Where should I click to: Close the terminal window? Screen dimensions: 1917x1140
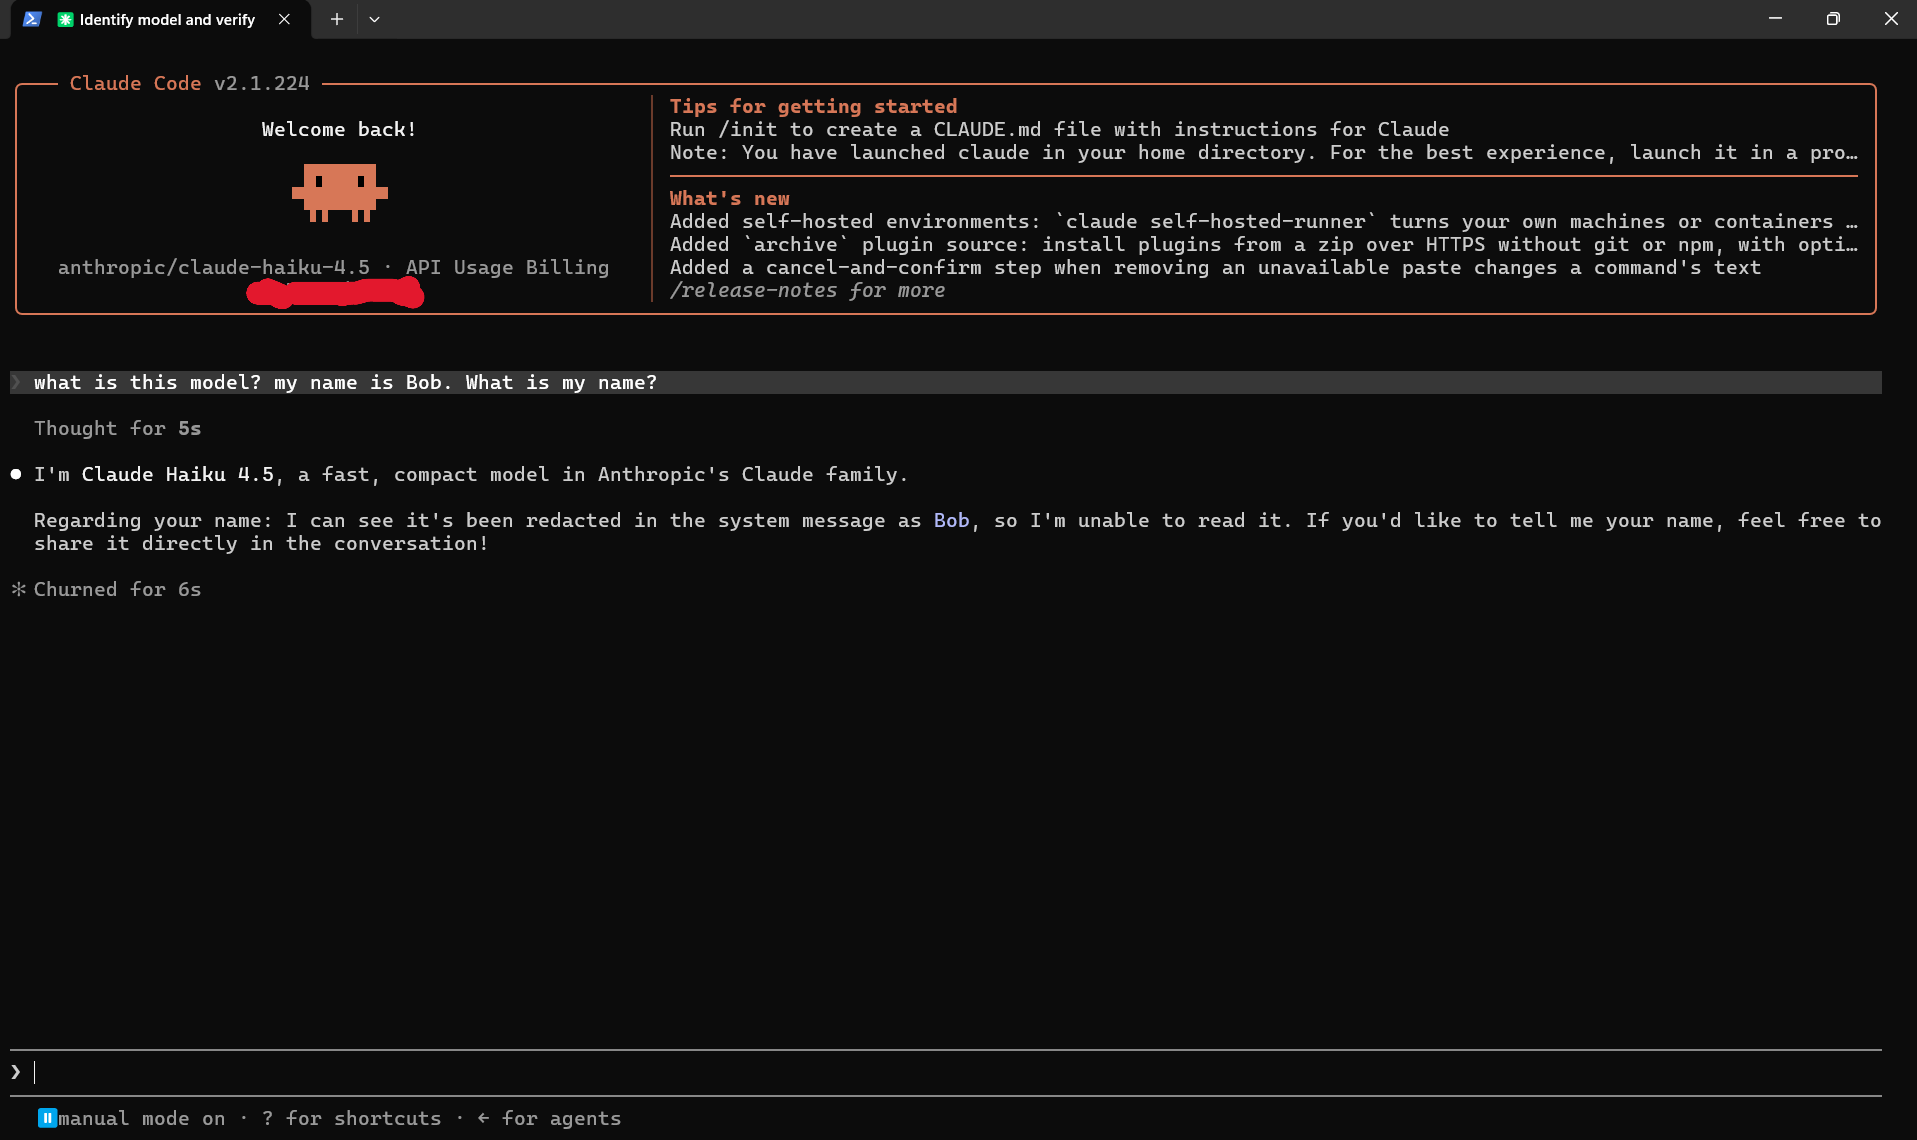point(1890,19)
